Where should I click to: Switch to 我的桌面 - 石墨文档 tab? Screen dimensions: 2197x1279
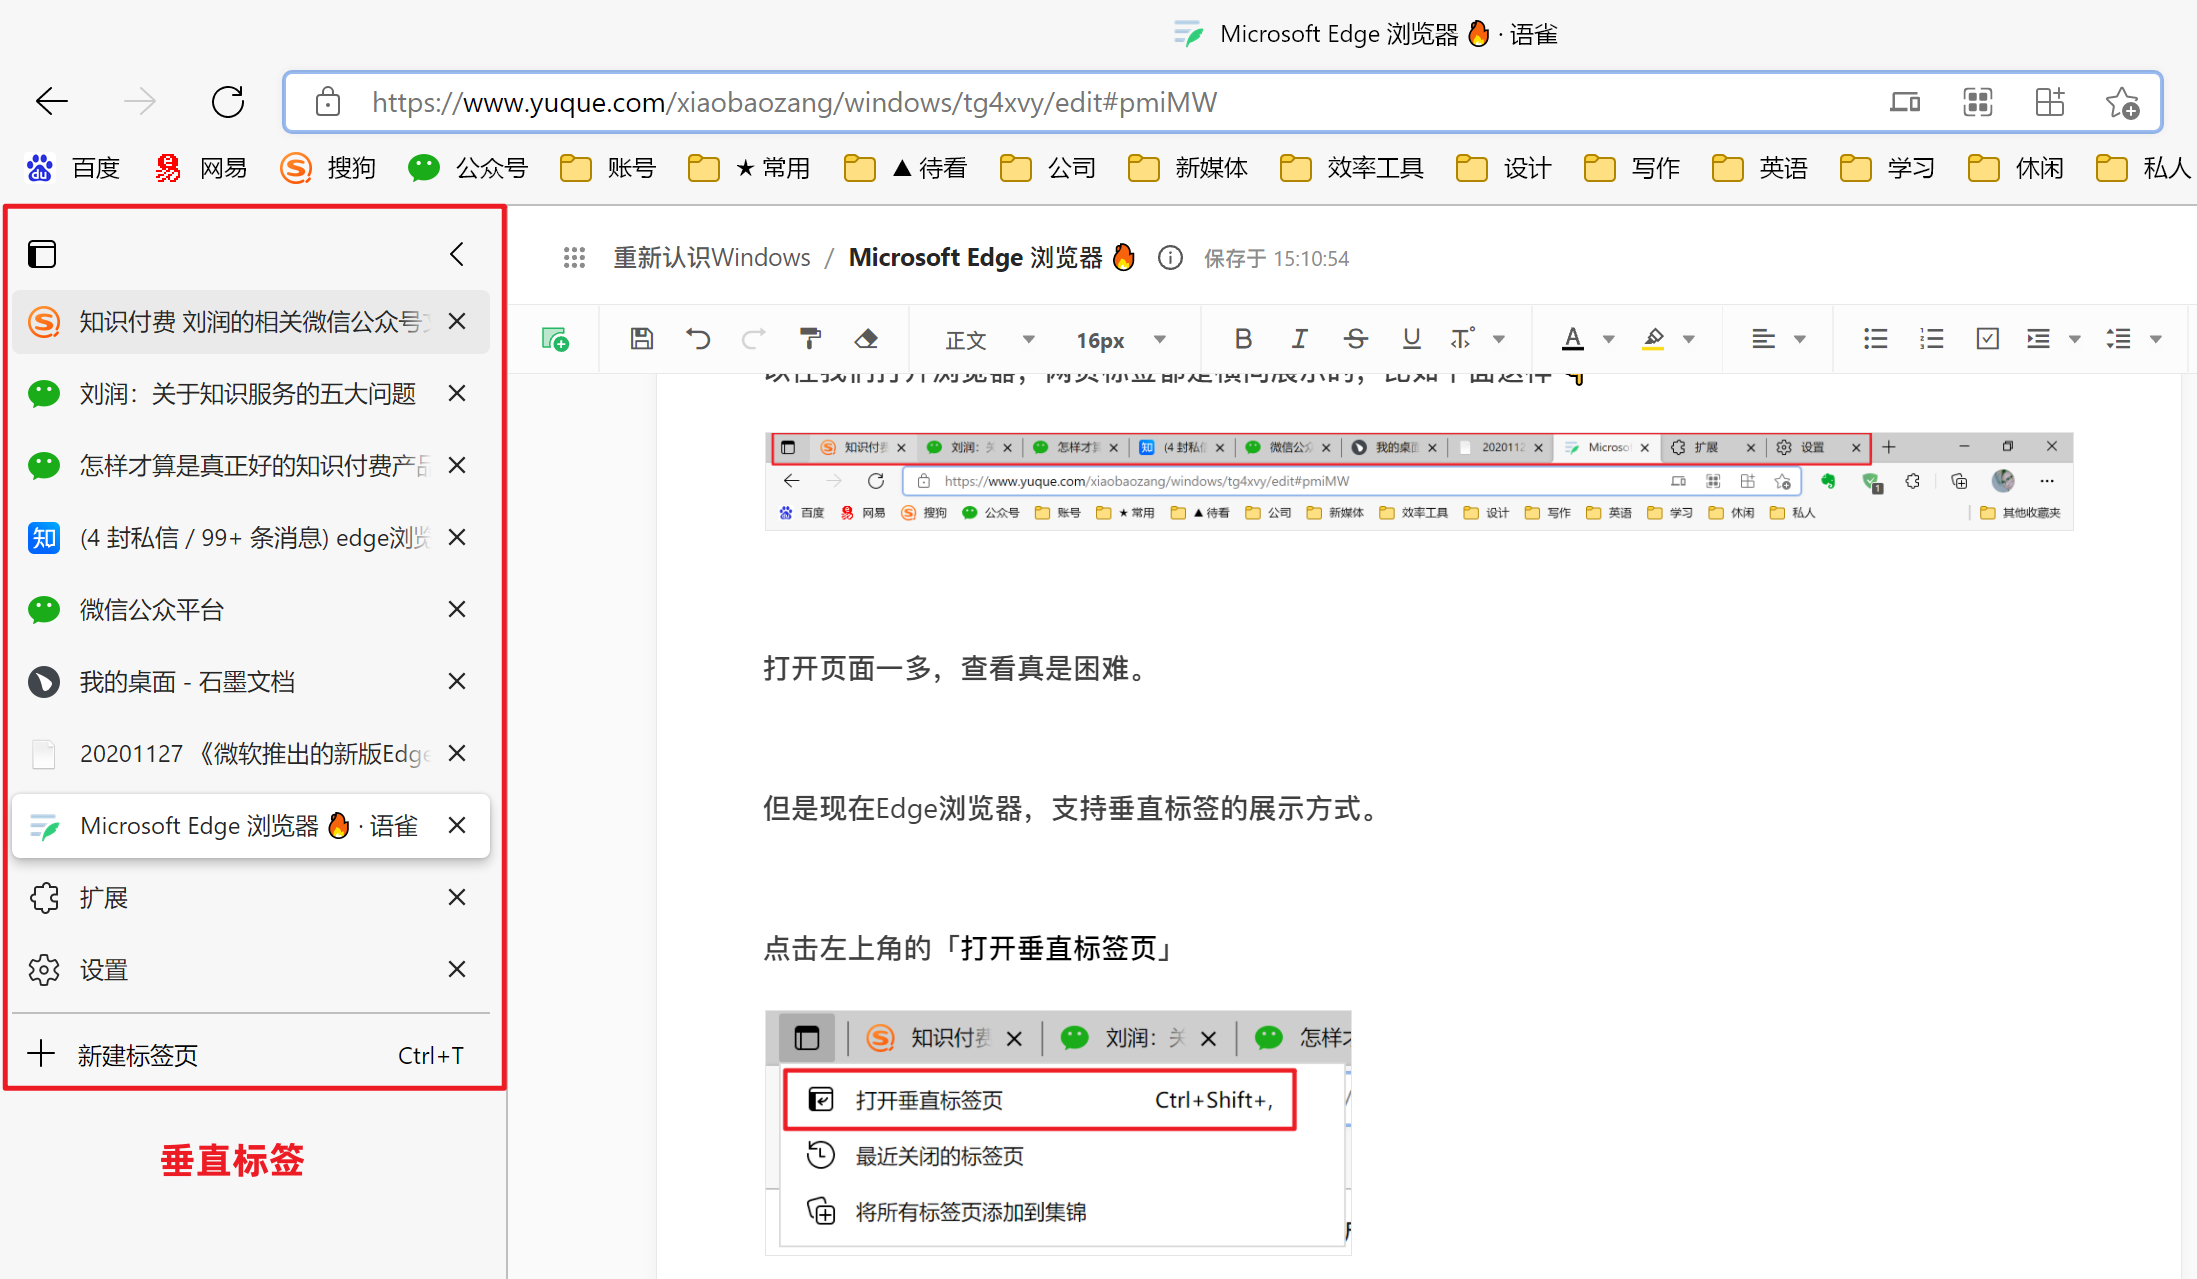pyautogui.click(x=250, y=682)
